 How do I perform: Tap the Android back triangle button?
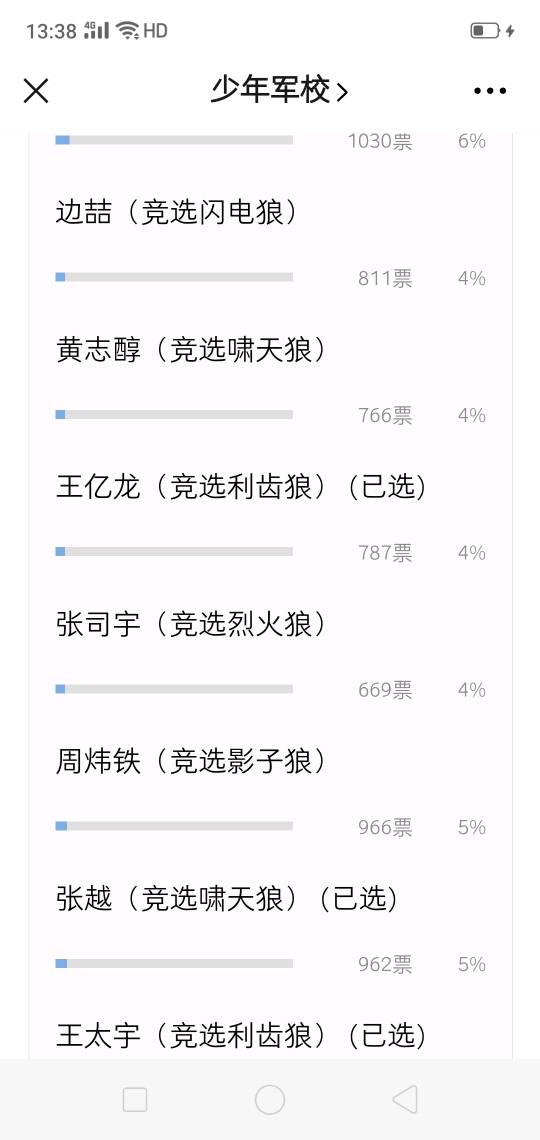pyautogui.click(x=405, y=1099)
